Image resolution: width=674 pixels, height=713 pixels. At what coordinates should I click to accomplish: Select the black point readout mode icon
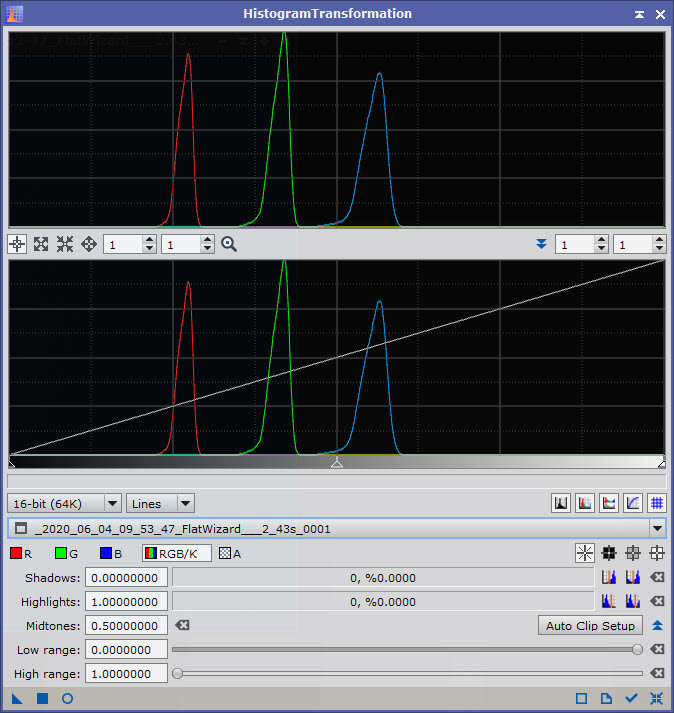tap(609, 553)
